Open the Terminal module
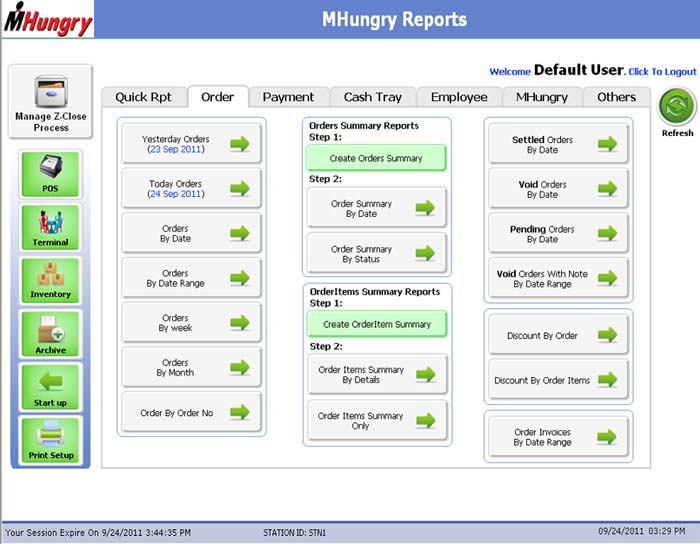Screen dimensions: 700x544 (50, 228)
